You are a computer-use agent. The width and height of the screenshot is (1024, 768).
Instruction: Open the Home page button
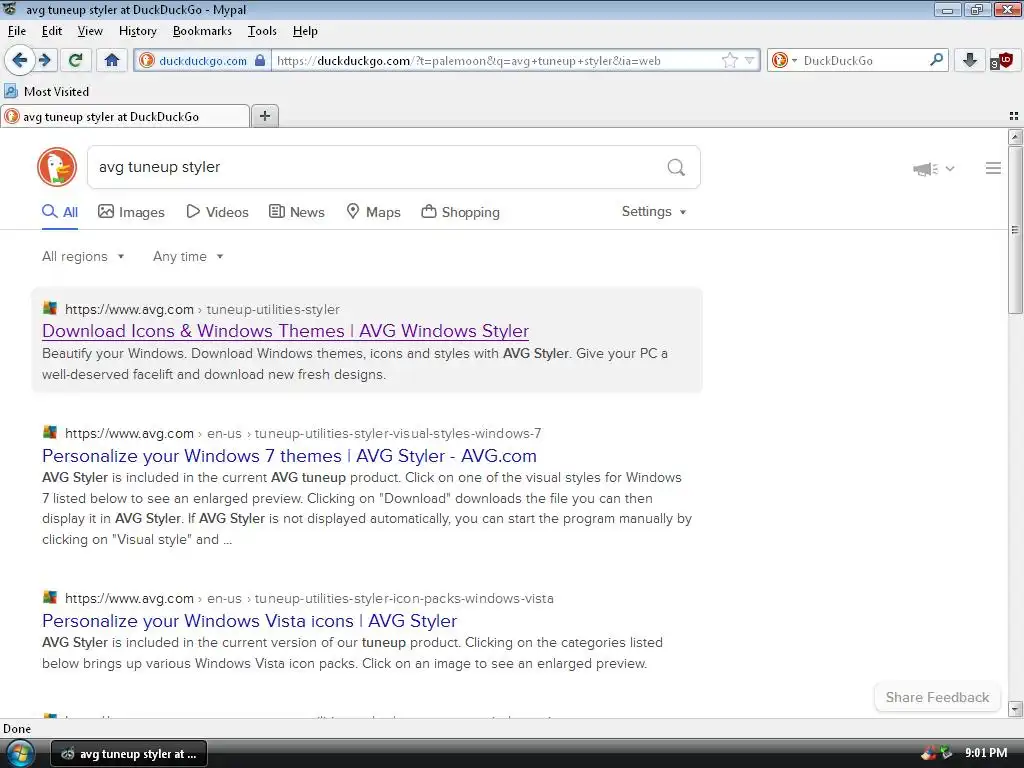coord(112,60)
